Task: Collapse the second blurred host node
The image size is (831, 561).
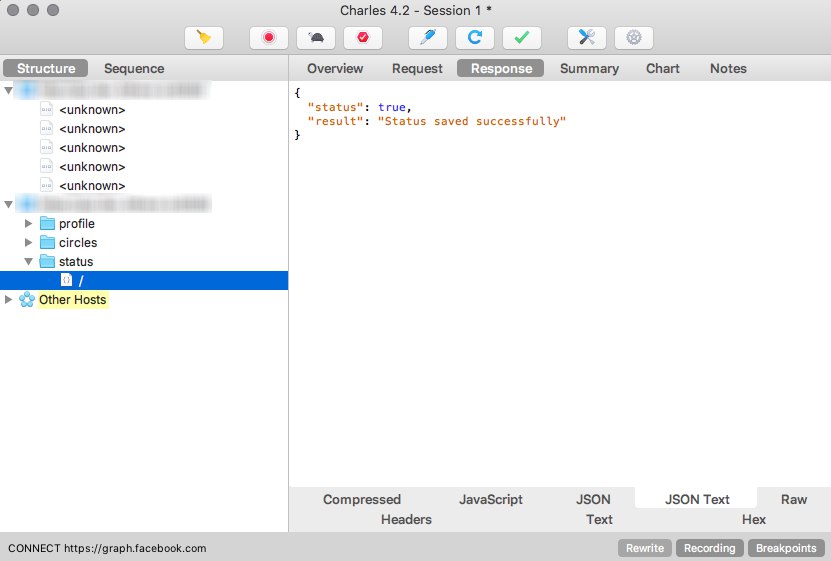Action: pos(8,204)
